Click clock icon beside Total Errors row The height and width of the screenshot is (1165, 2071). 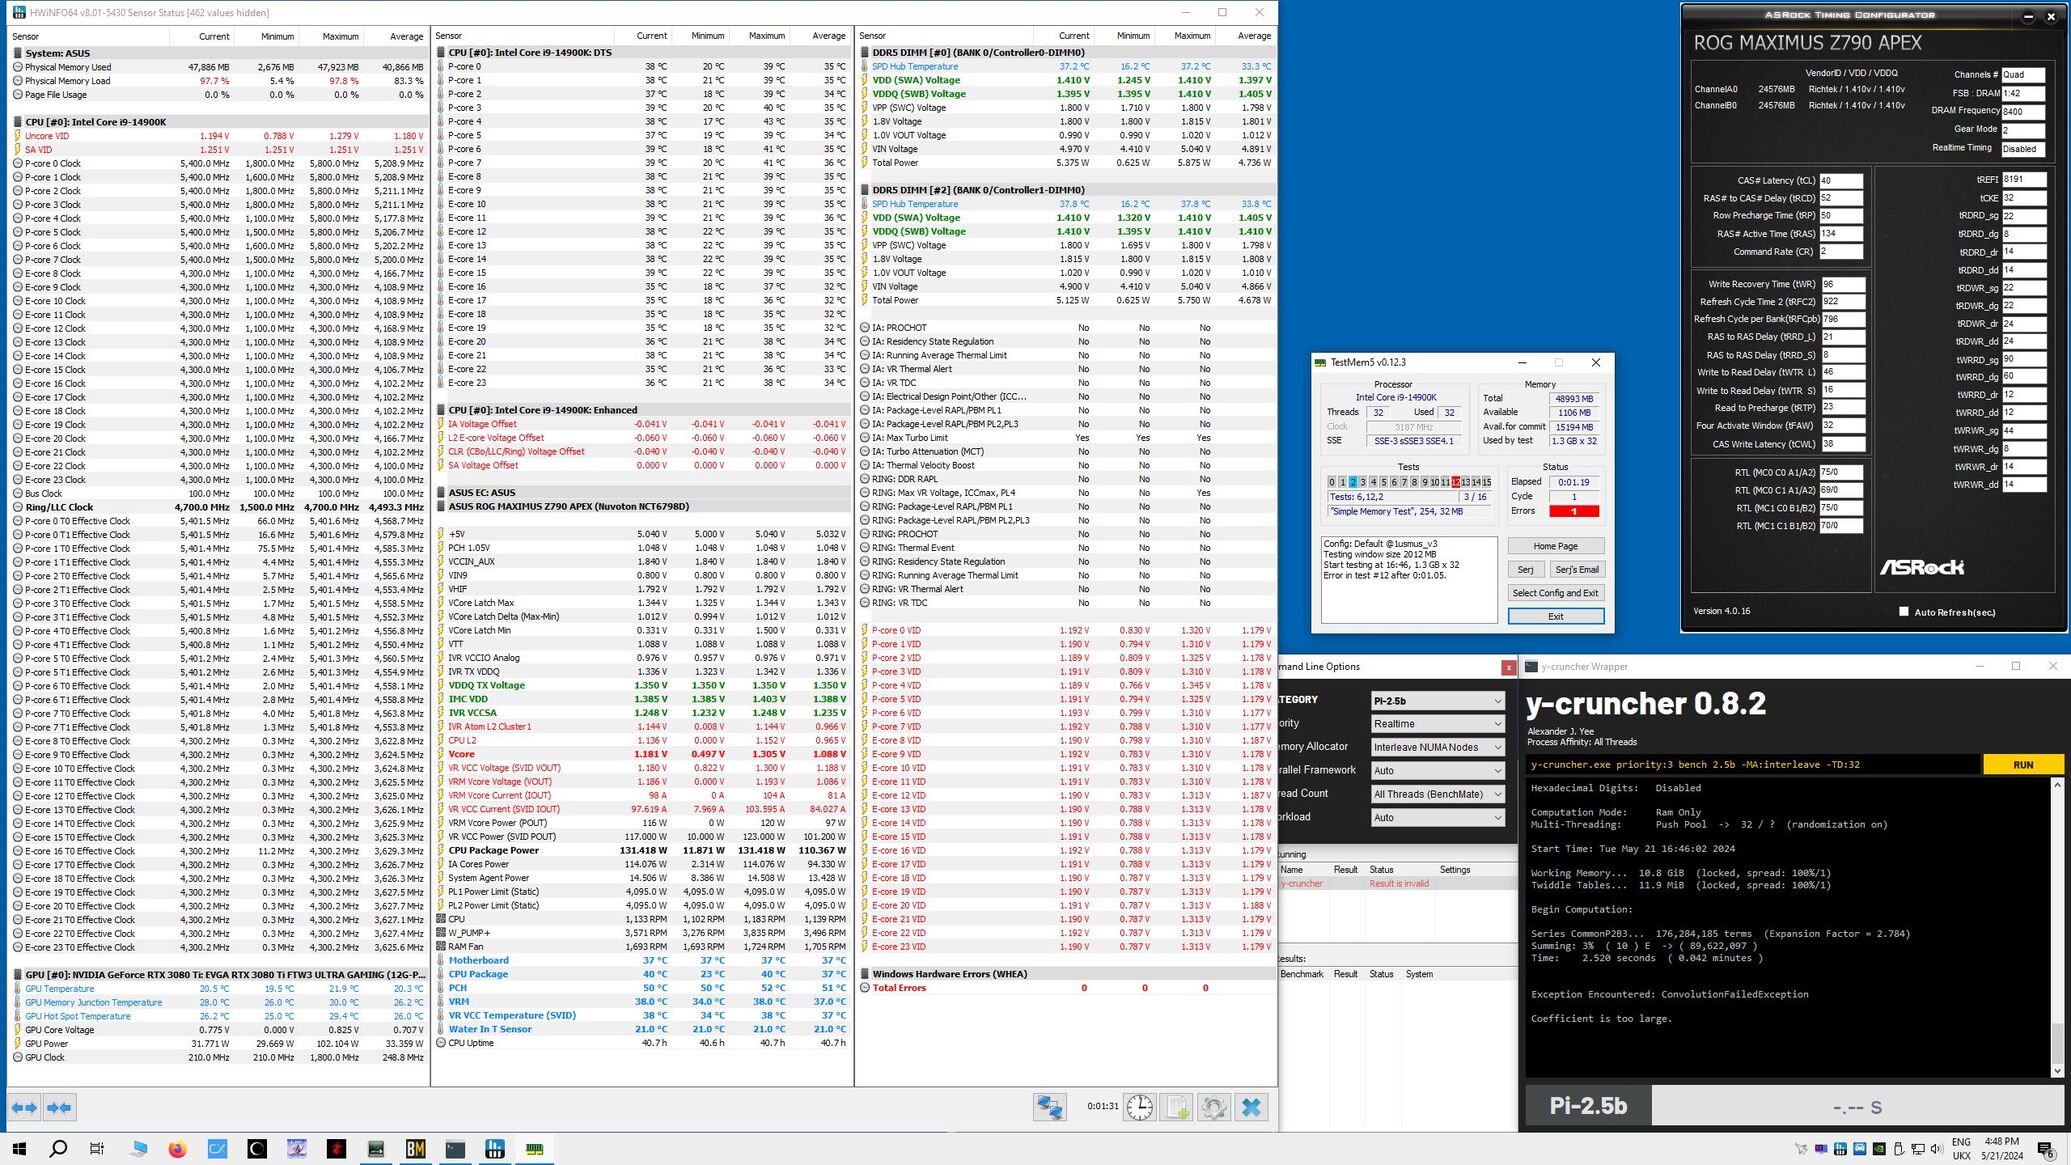tap(865, 988)
